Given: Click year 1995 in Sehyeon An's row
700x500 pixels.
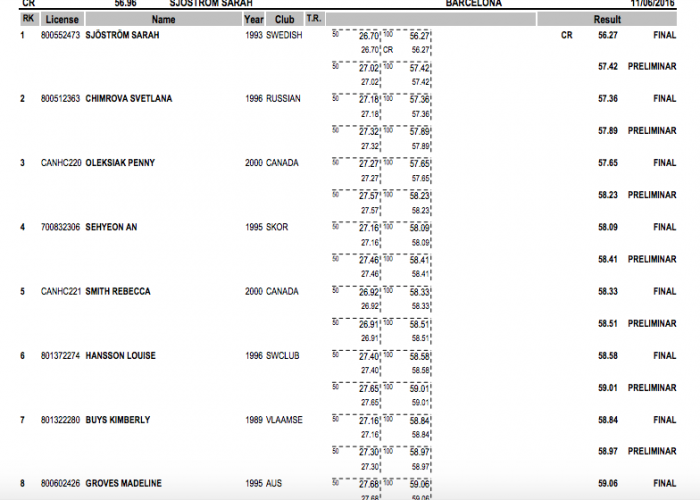Looking at the screenshot, I should (x=254, y=227).
